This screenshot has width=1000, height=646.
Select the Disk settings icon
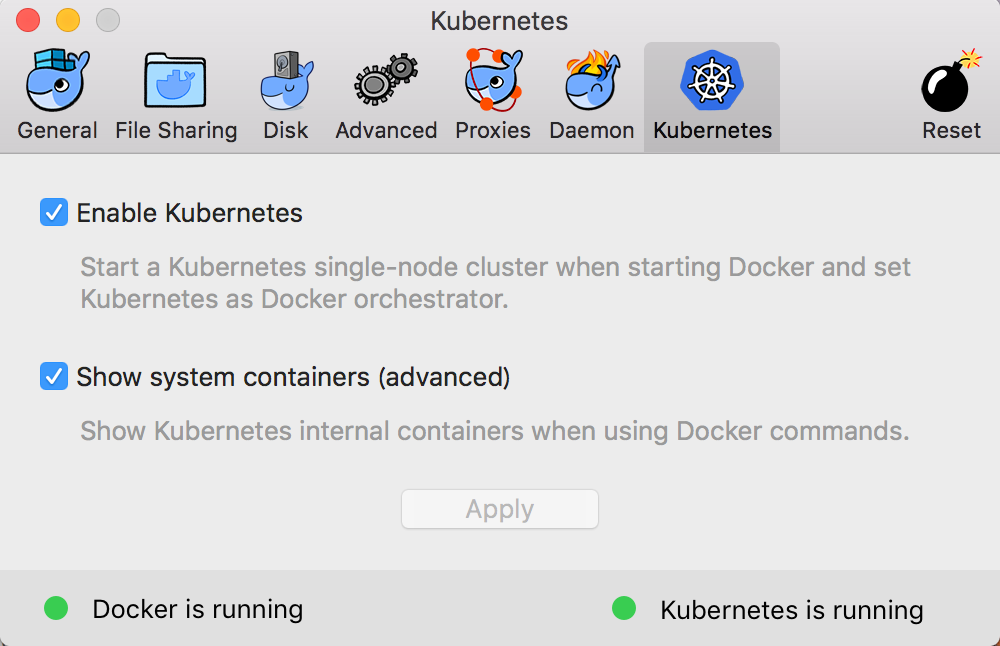click(286, 81)
